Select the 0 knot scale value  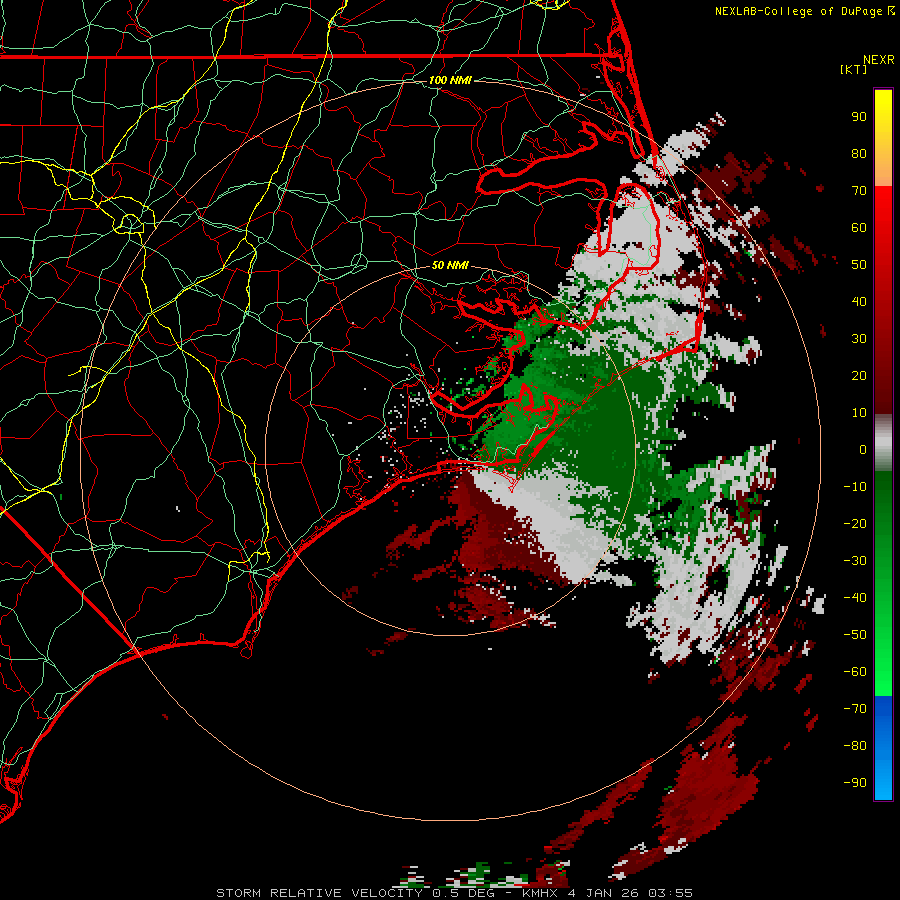click(x=863, y=449)
